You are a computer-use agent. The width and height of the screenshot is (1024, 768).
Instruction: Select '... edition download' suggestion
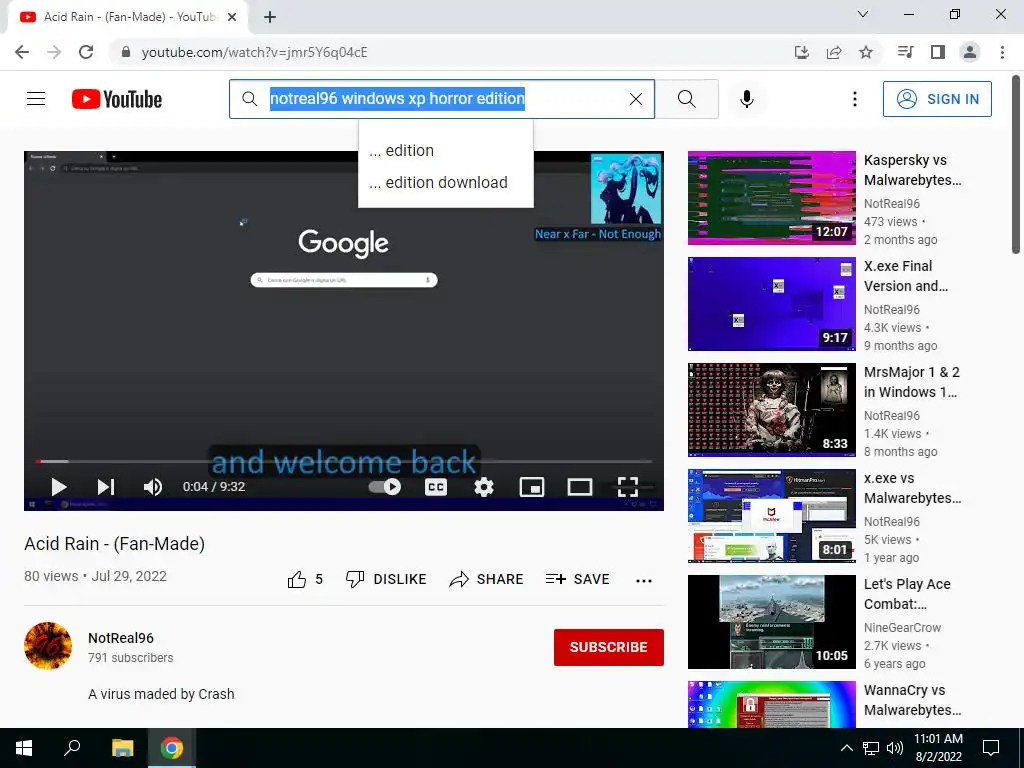click(446, 182)
